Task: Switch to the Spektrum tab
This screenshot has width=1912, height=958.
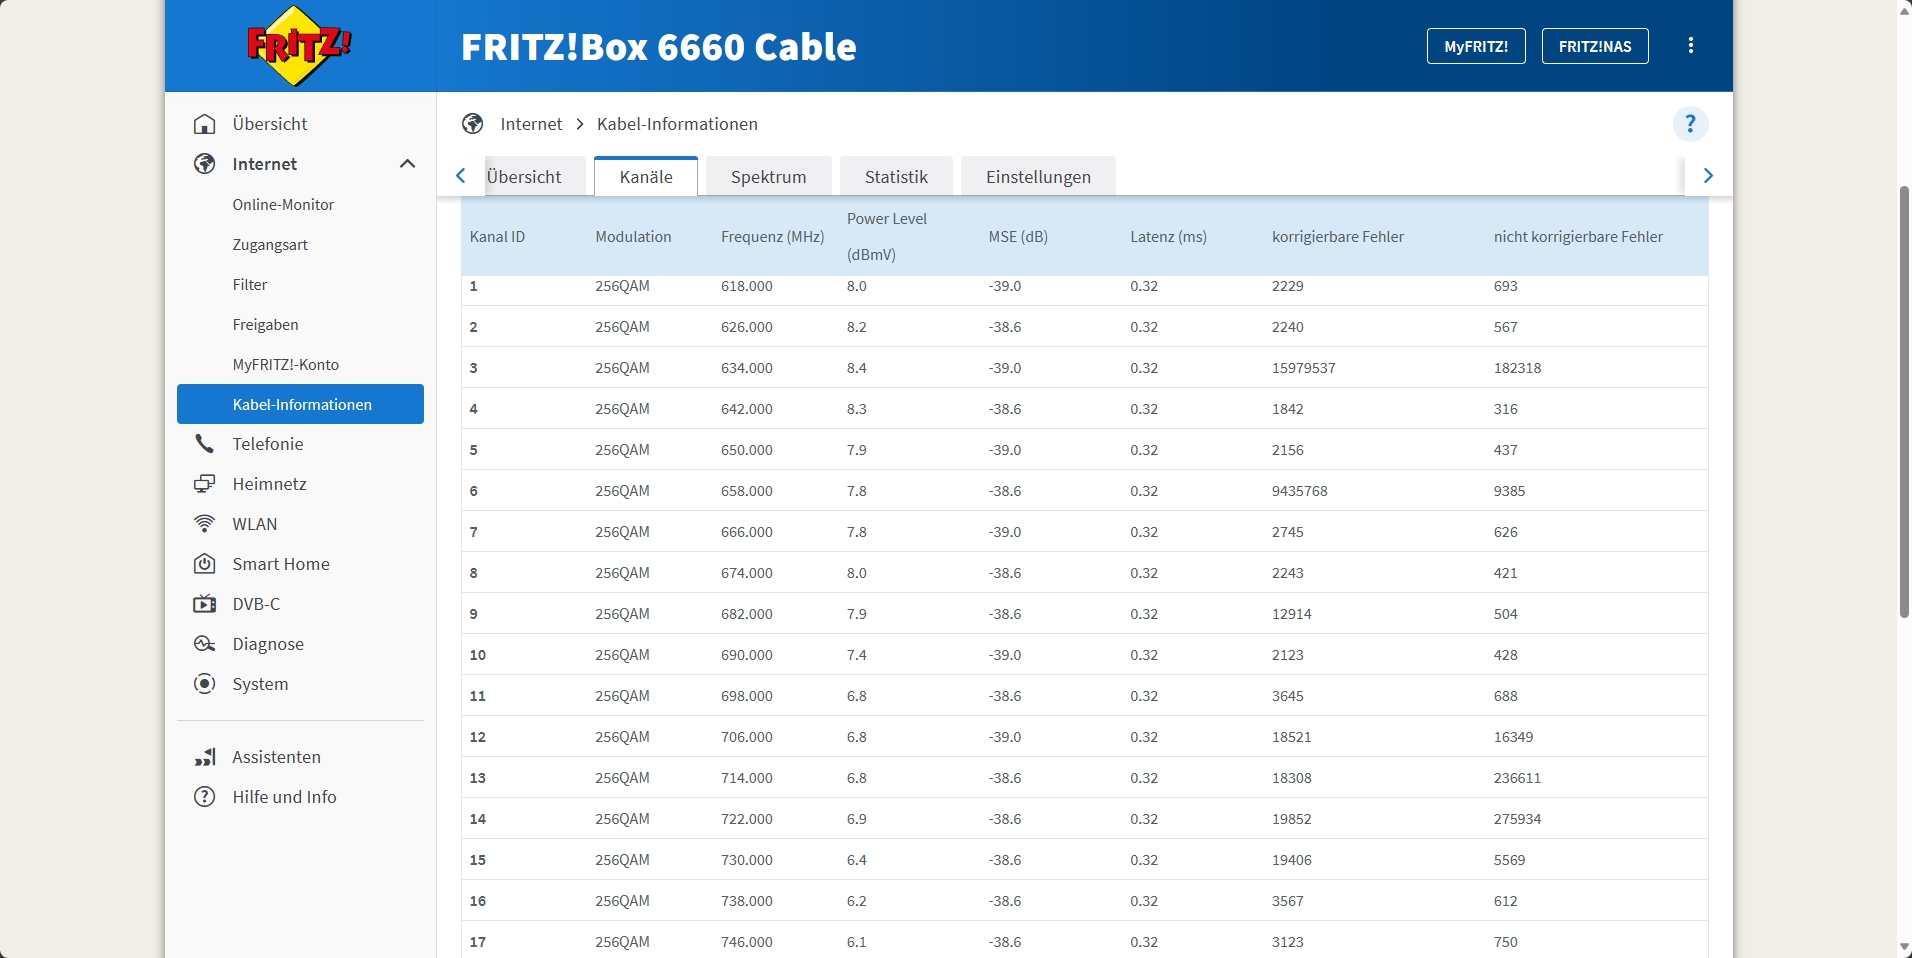Action: (x=768, y=176)
